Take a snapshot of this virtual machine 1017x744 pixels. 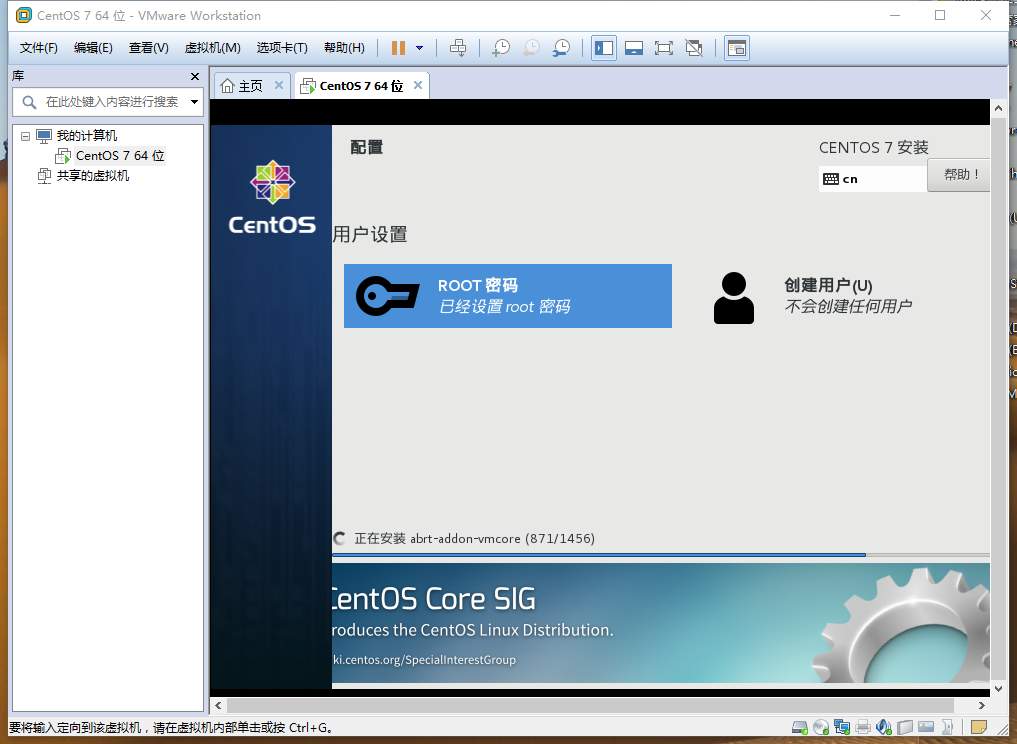tap(501, 48)
